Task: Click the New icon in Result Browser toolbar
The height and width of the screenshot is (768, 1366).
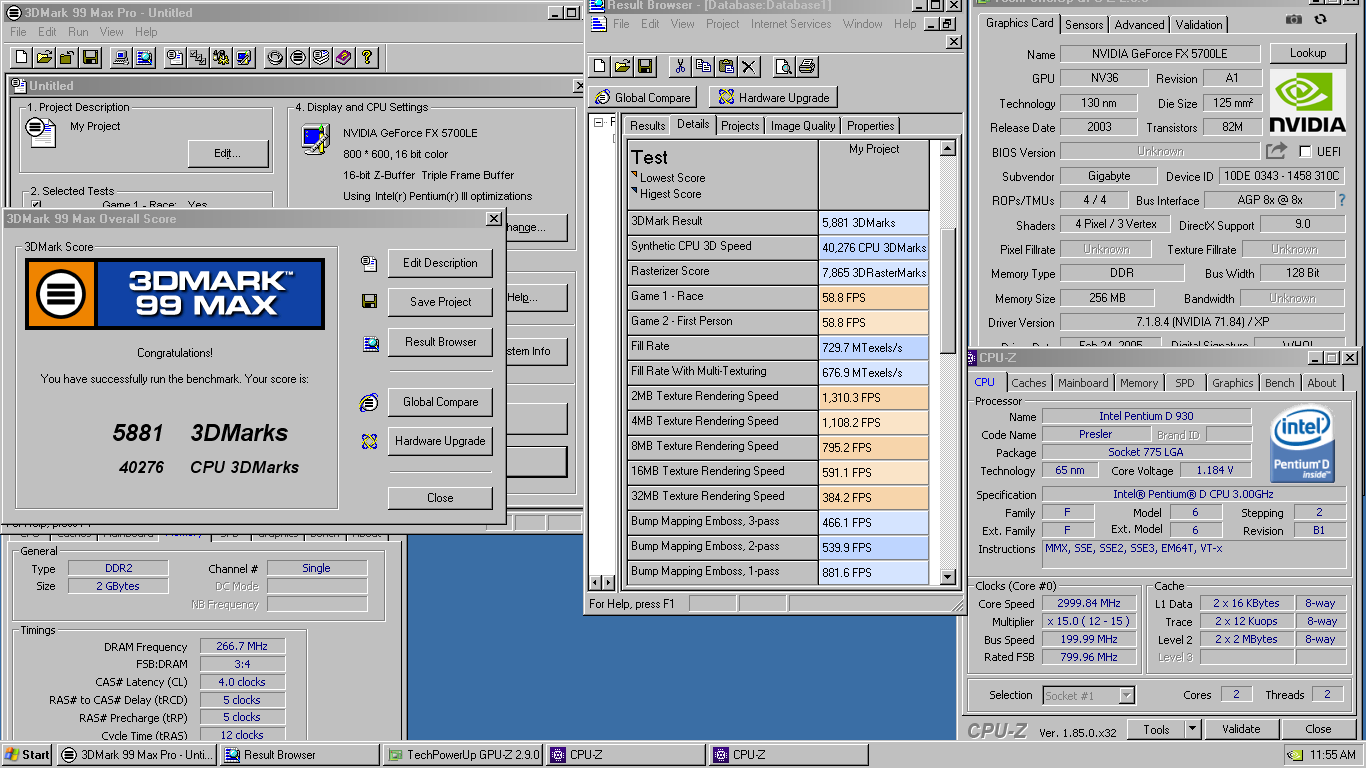Action: tap(599, 67)
